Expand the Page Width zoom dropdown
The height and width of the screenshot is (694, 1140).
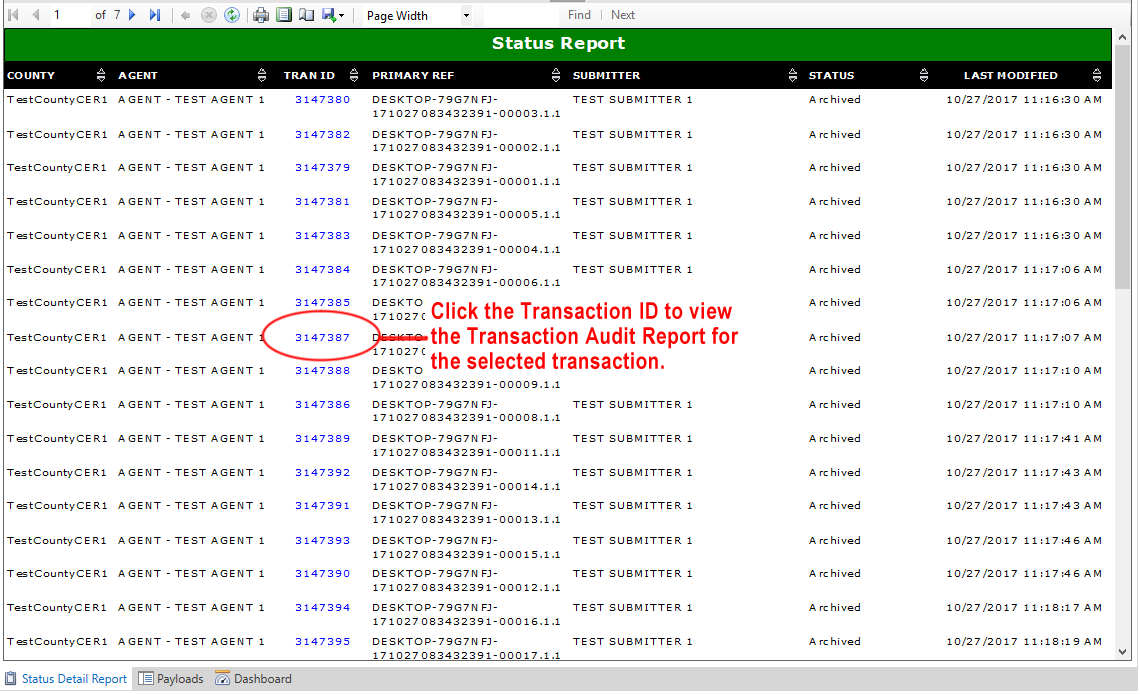[466, 16]
